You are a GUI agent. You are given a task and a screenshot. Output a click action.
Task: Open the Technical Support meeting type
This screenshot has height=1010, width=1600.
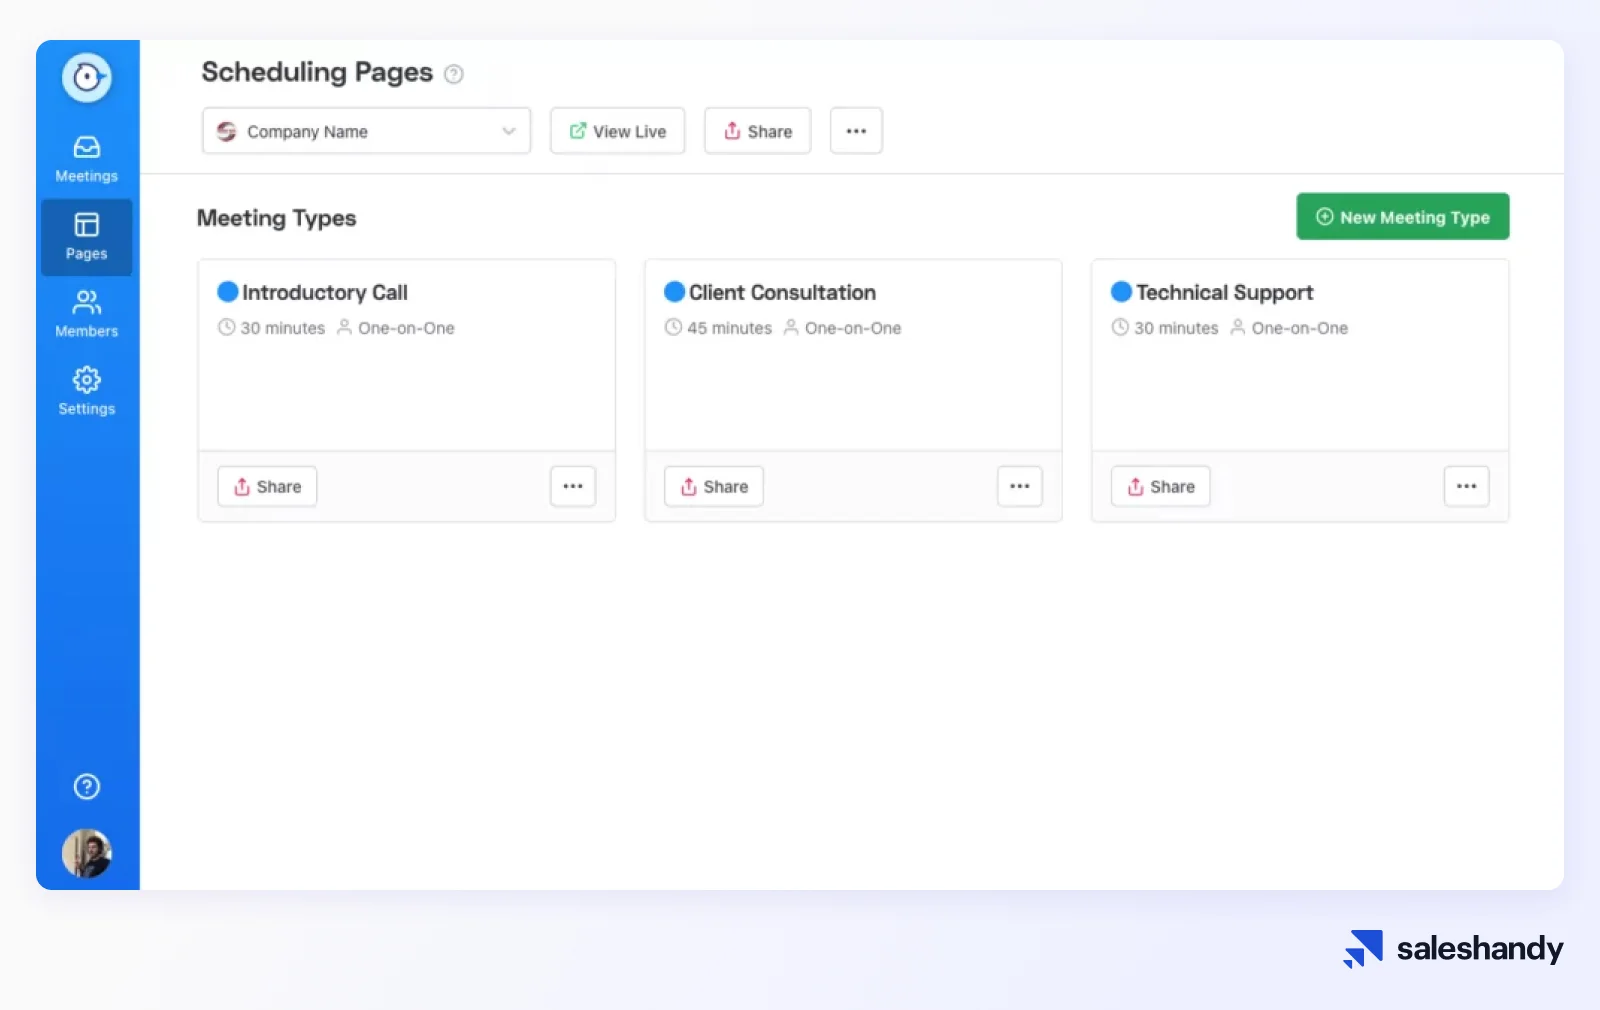[1225, 293]
